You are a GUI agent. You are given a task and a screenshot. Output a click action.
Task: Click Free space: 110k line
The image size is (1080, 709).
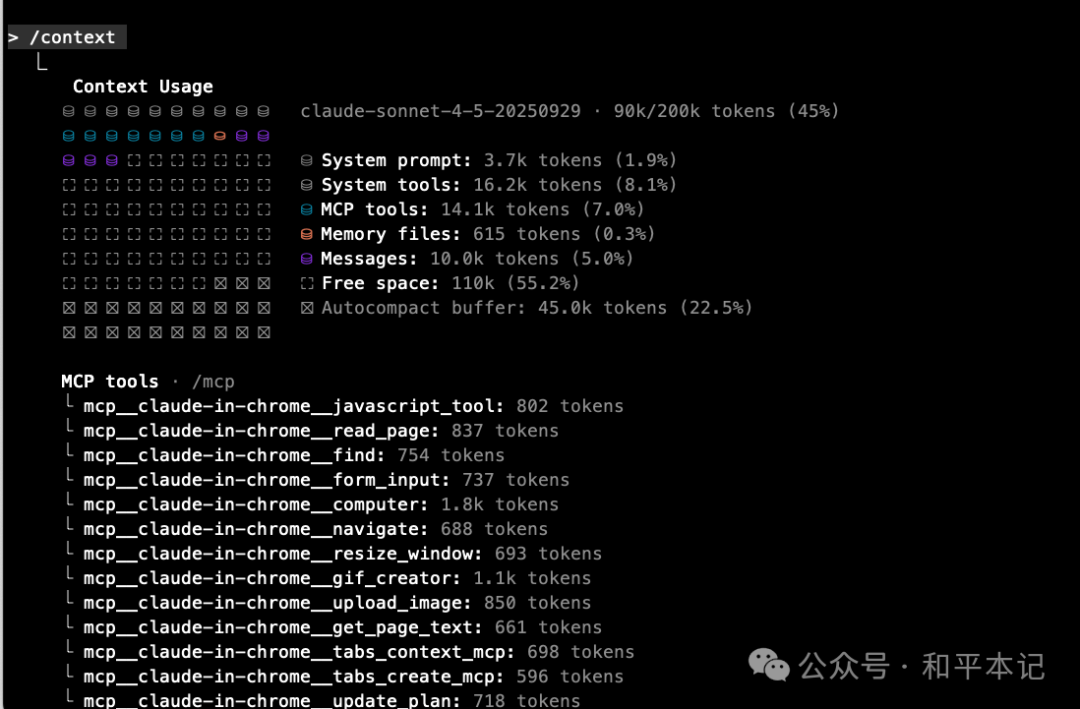coord(440,283)
